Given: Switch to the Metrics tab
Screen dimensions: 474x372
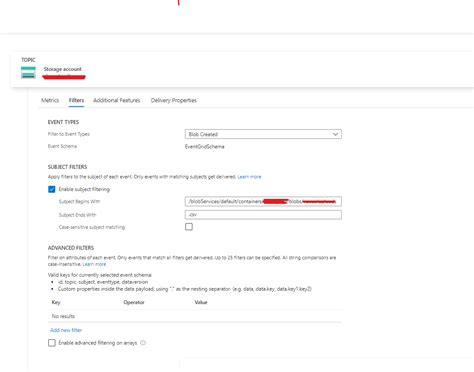Looking at the screenshot, I should pyautogui.click(x=50, y=100).
